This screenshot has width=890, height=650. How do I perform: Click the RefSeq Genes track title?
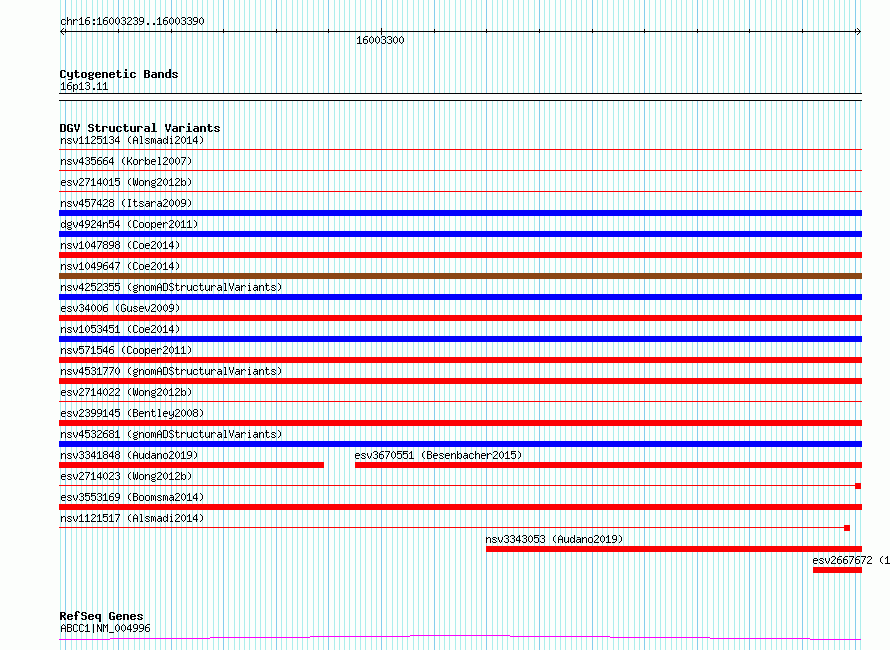[x=101, y=616]
